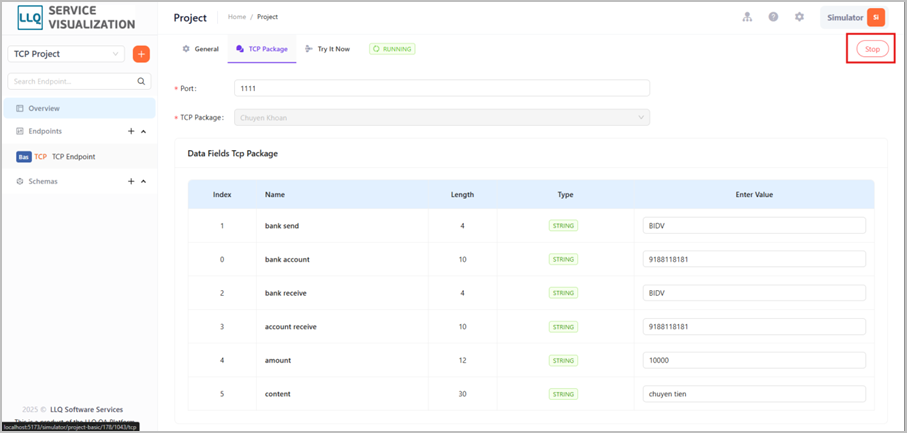Click the Length column header
Screen dimensions: 907x433
462,195
